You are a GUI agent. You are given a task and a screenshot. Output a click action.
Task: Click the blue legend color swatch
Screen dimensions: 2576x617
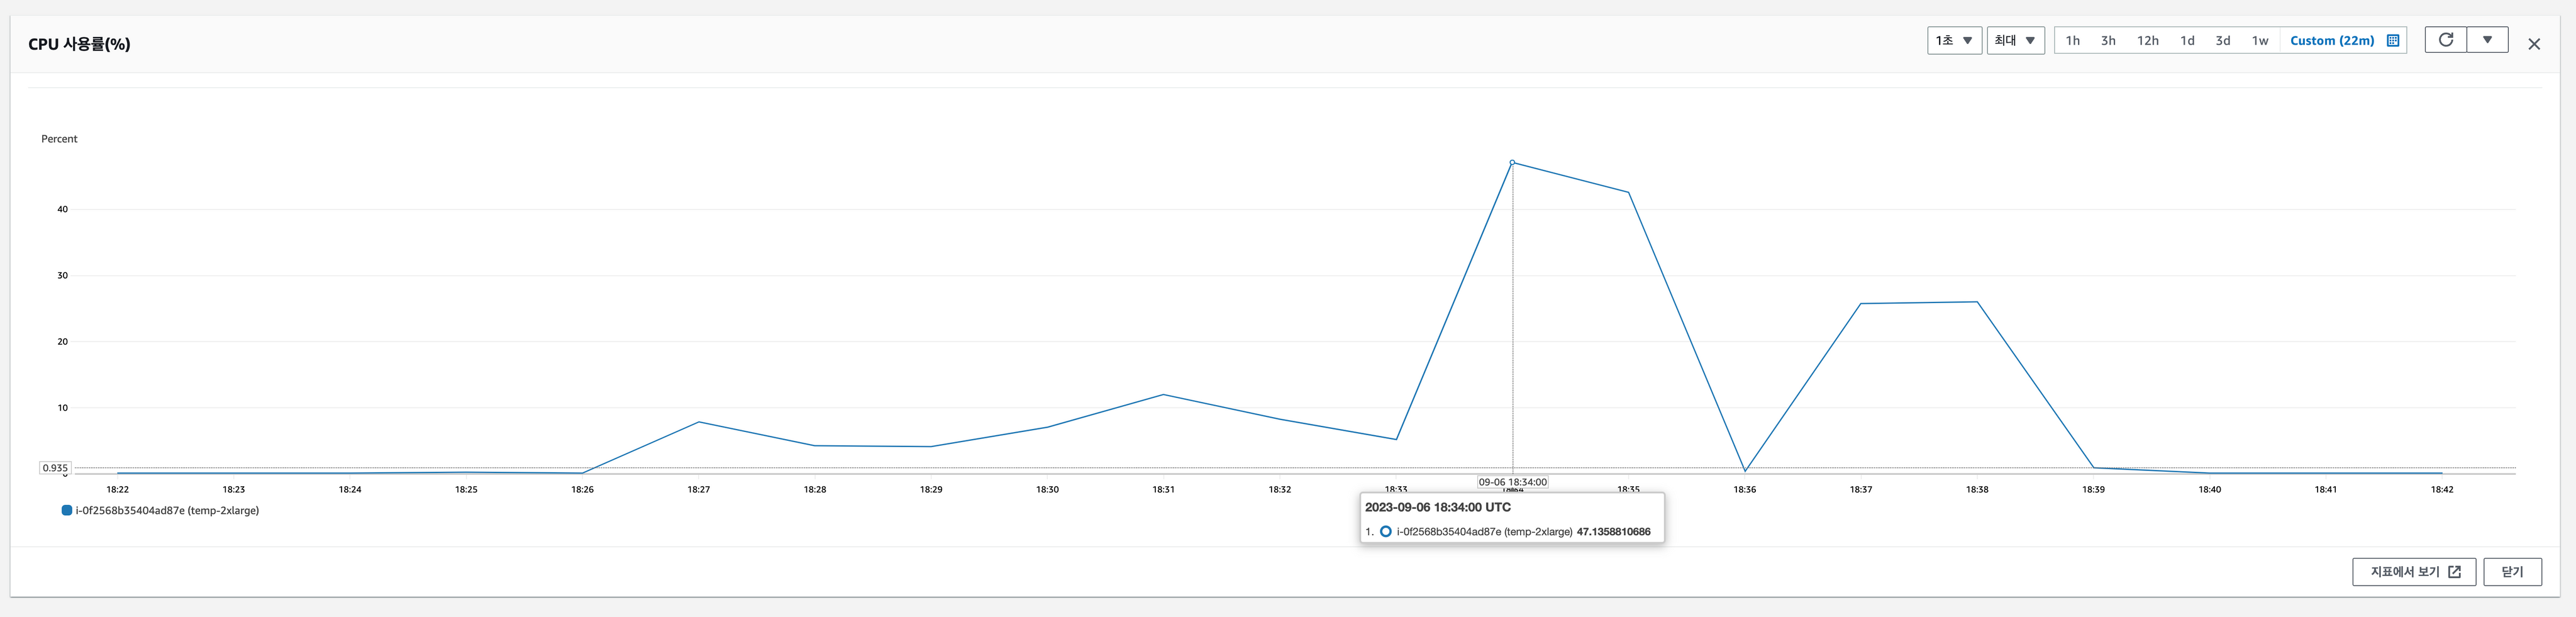(x=67, y=511)
